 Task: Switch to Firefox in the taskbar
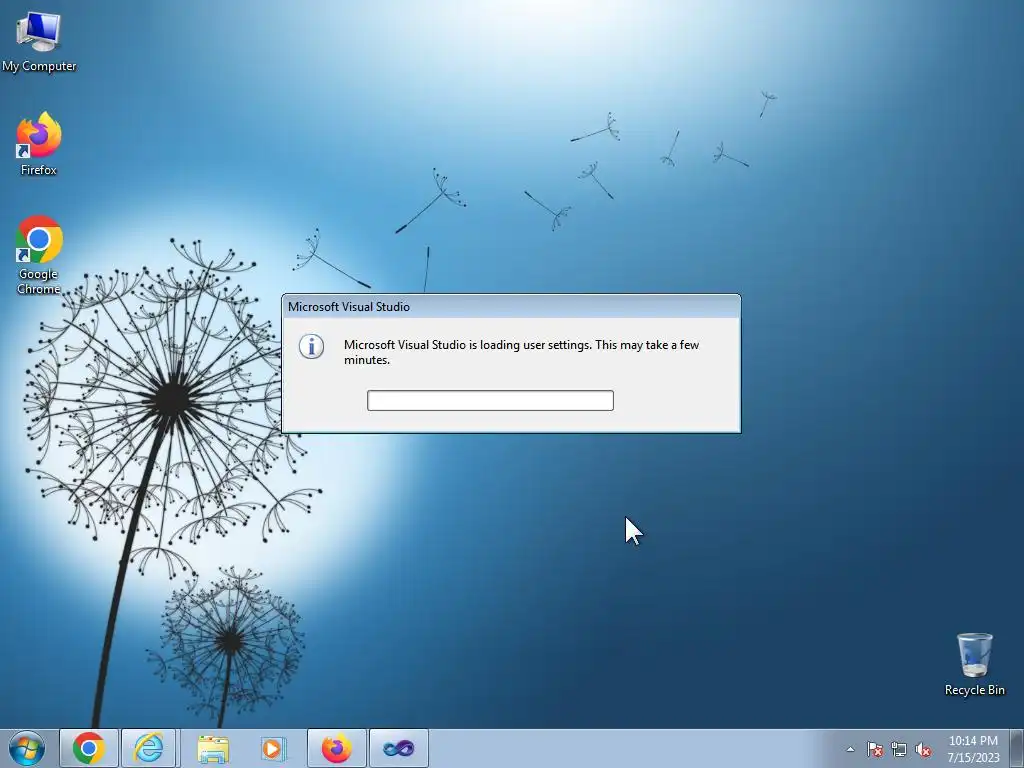336,748
